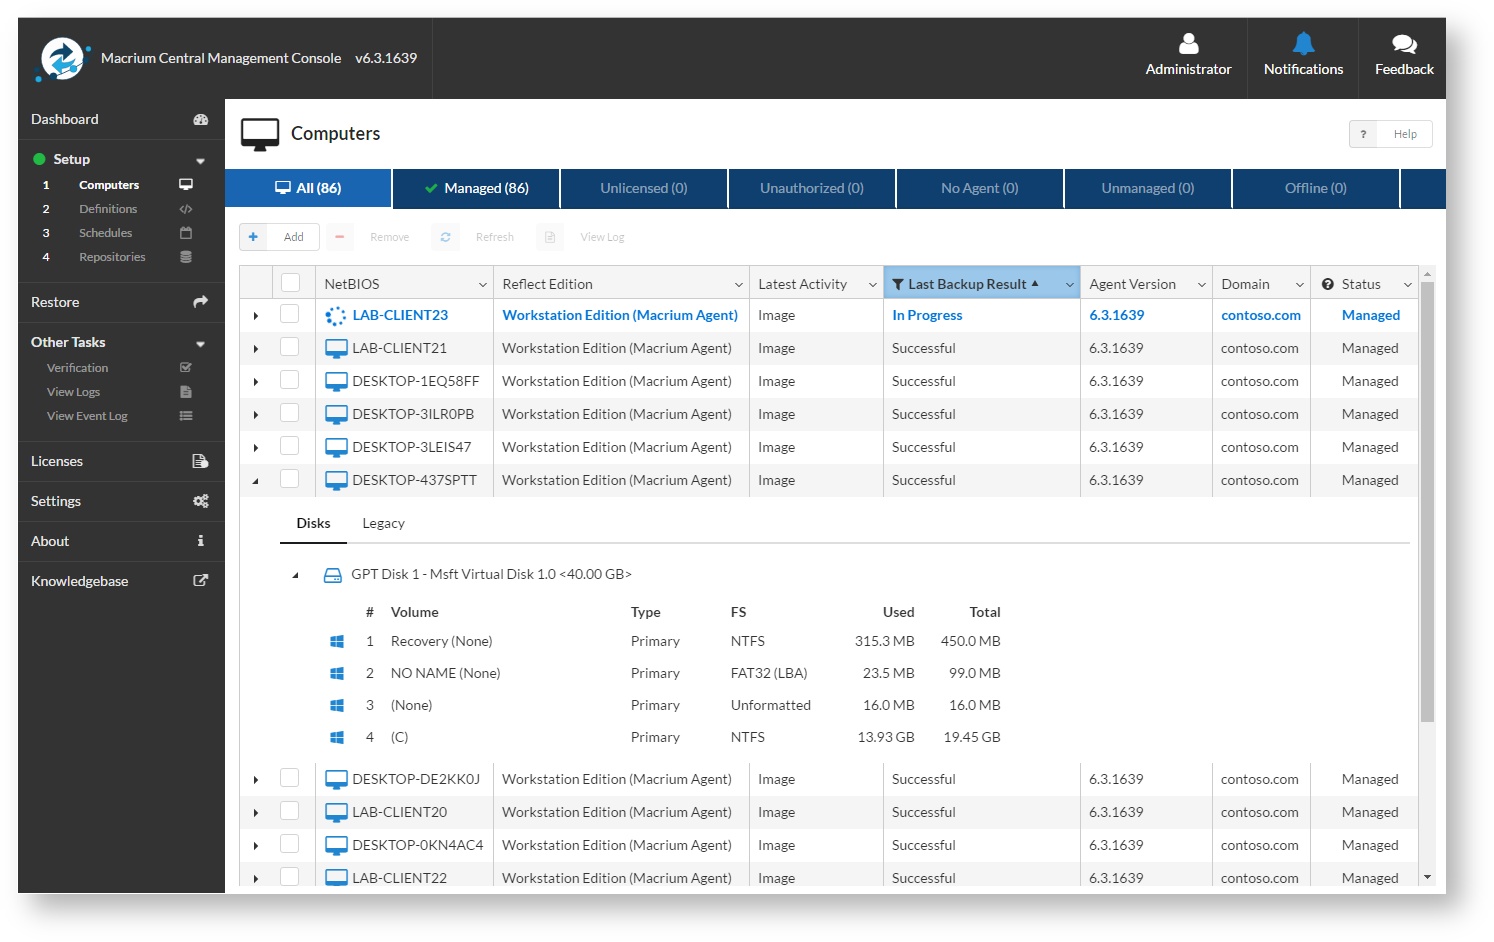
Task: Click the plus icon of Add
Action: tap(253, 237)
